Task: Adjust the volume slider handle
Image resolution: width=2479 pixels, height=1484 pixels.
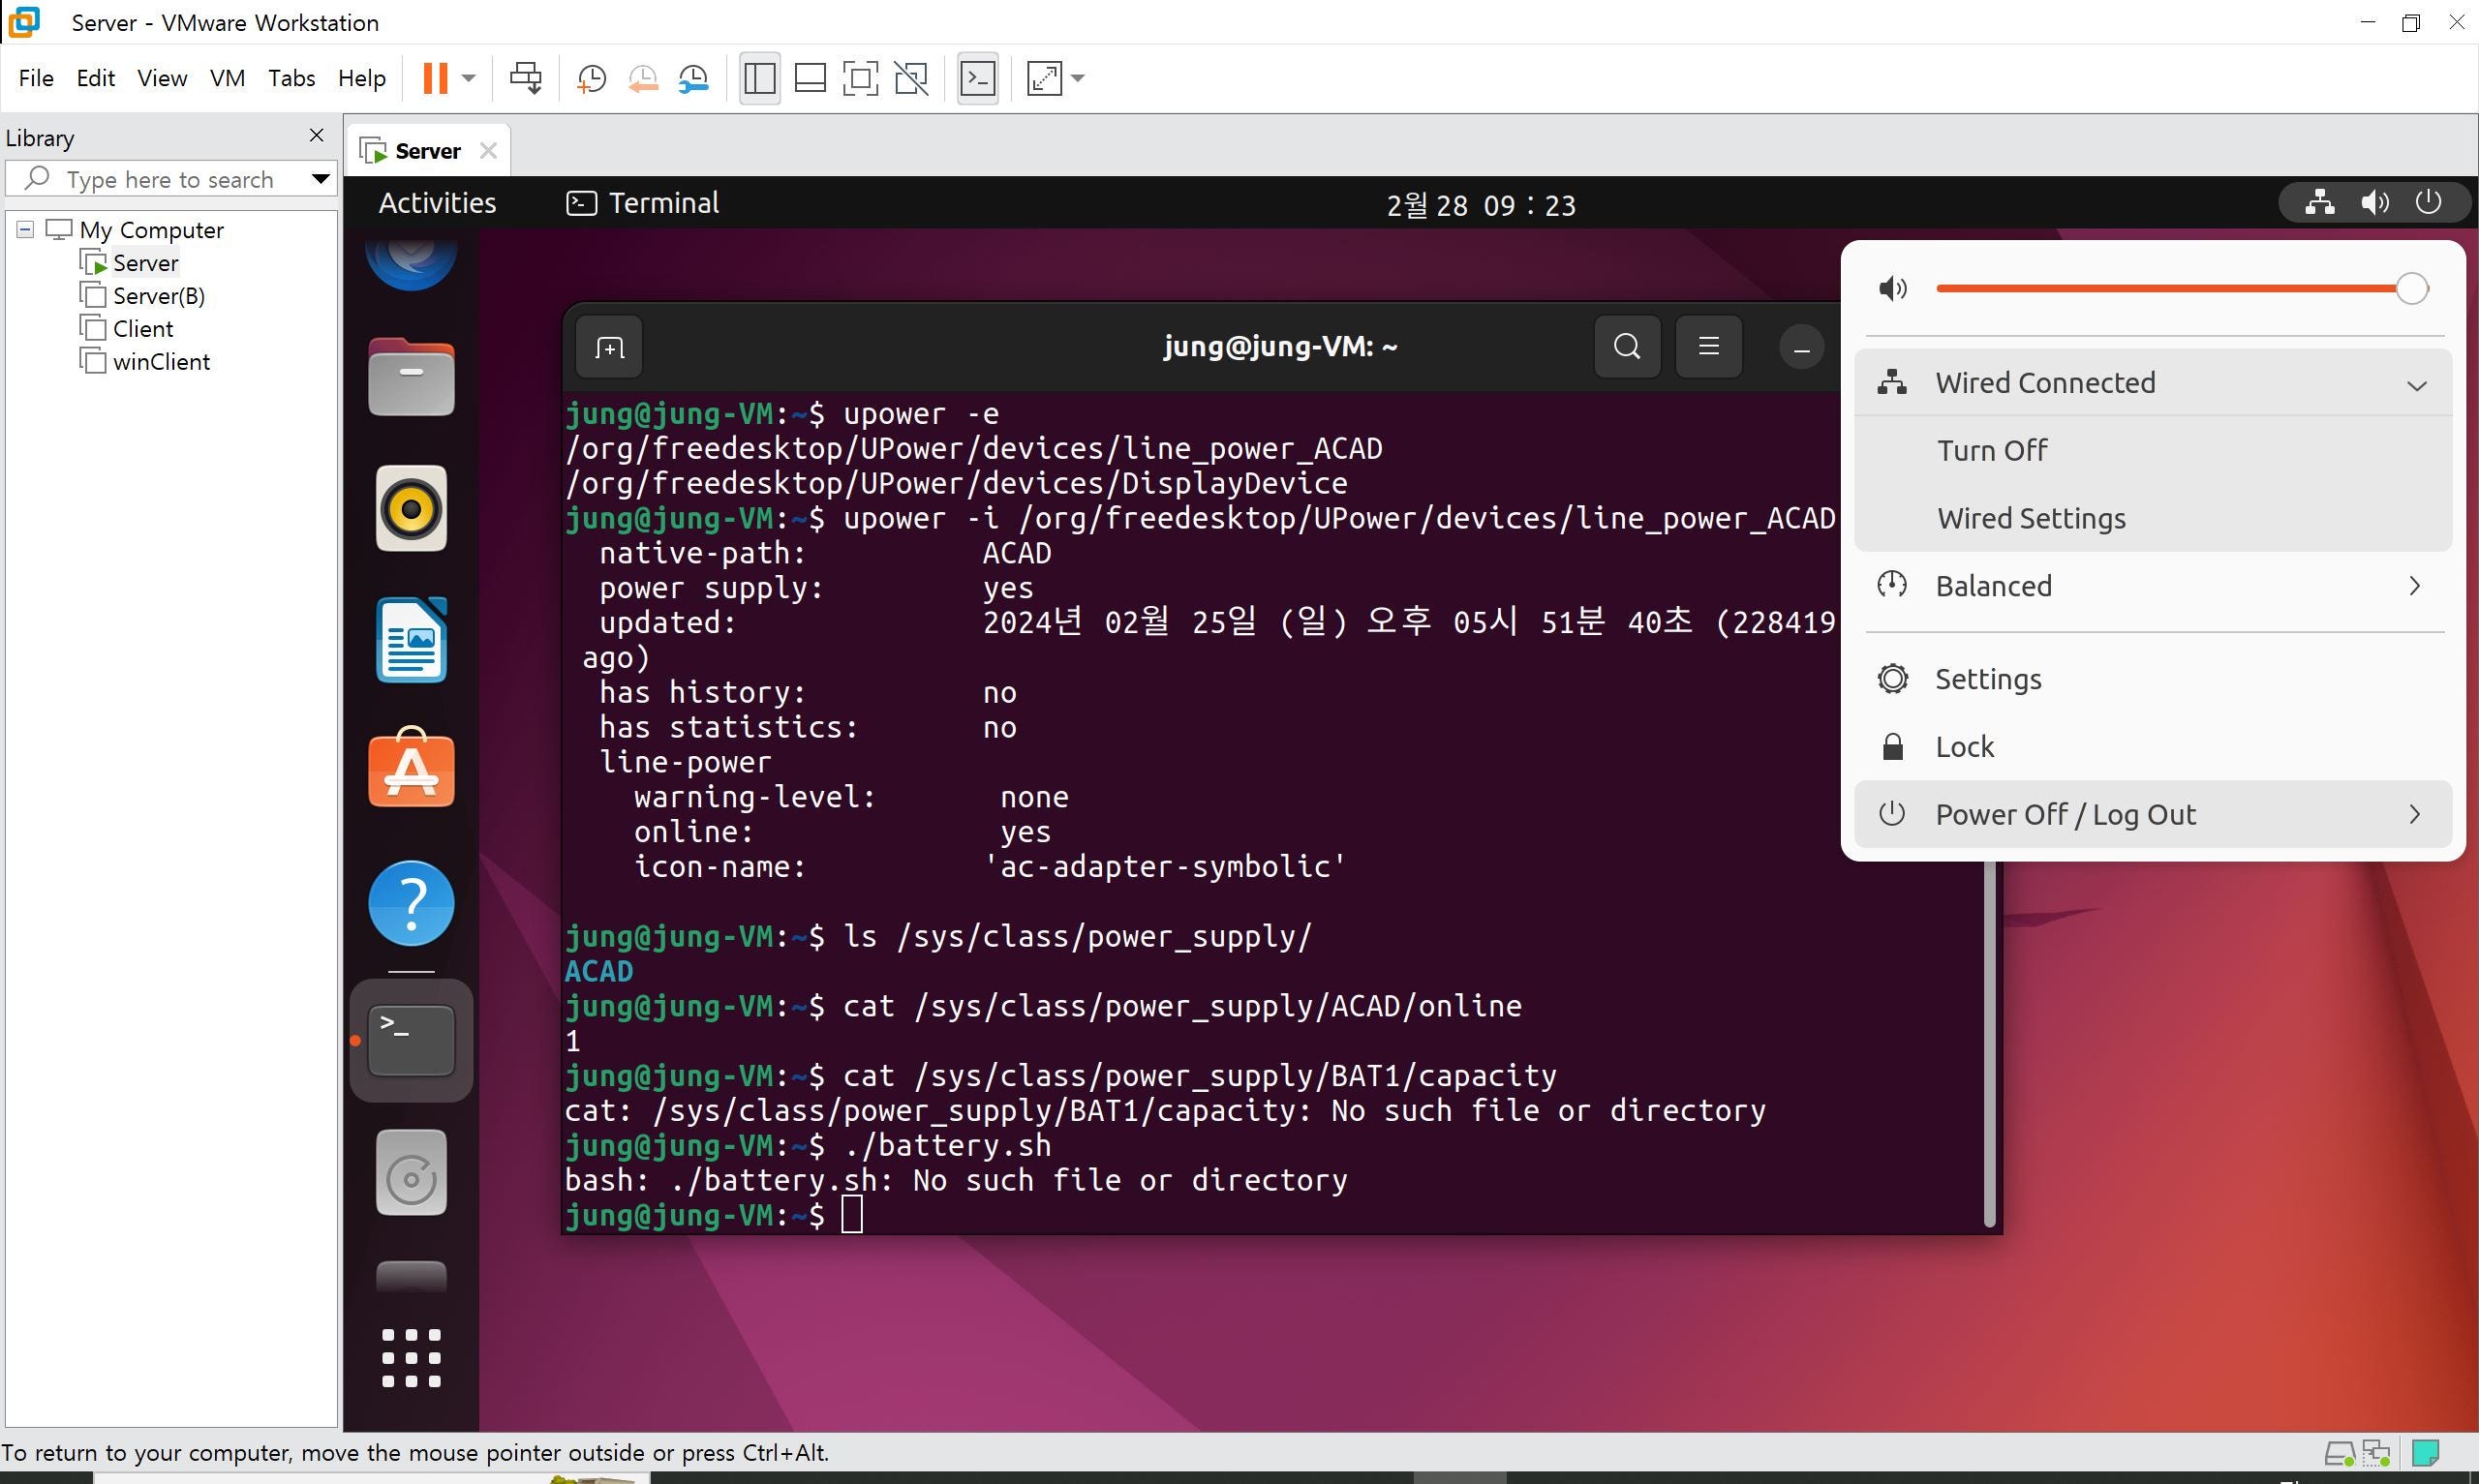Action: [2412, 289]
